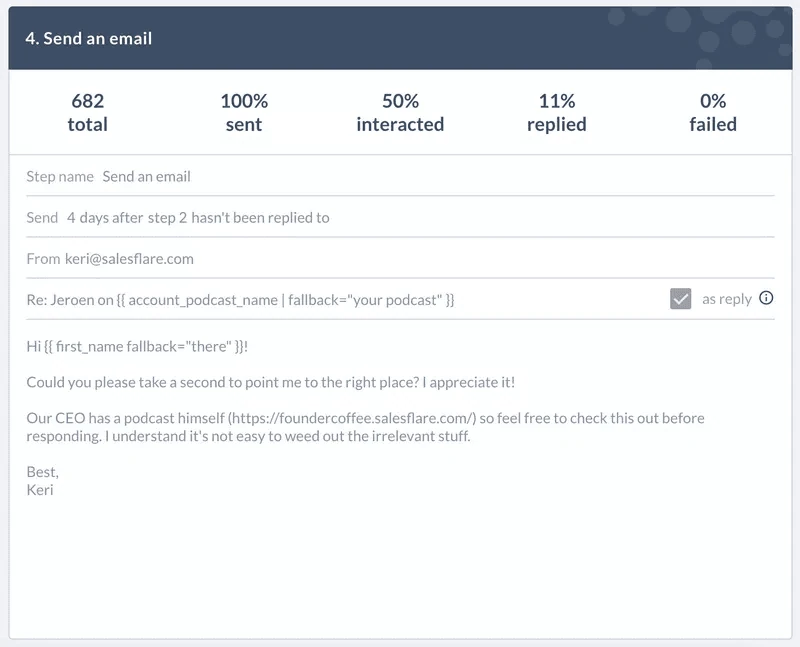The height and width of the screenshot is (647, 800).
Task: Select the 4 days after delay value
Action: [106, 218]
